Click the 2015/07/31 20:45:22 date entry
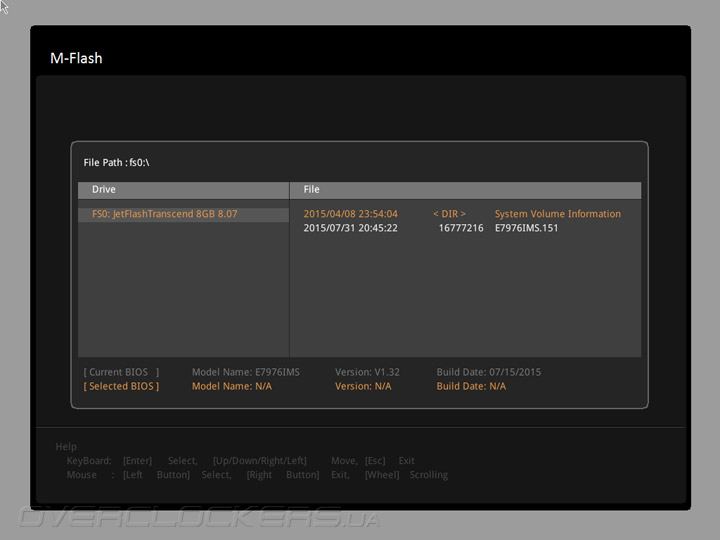 point(350,228)
